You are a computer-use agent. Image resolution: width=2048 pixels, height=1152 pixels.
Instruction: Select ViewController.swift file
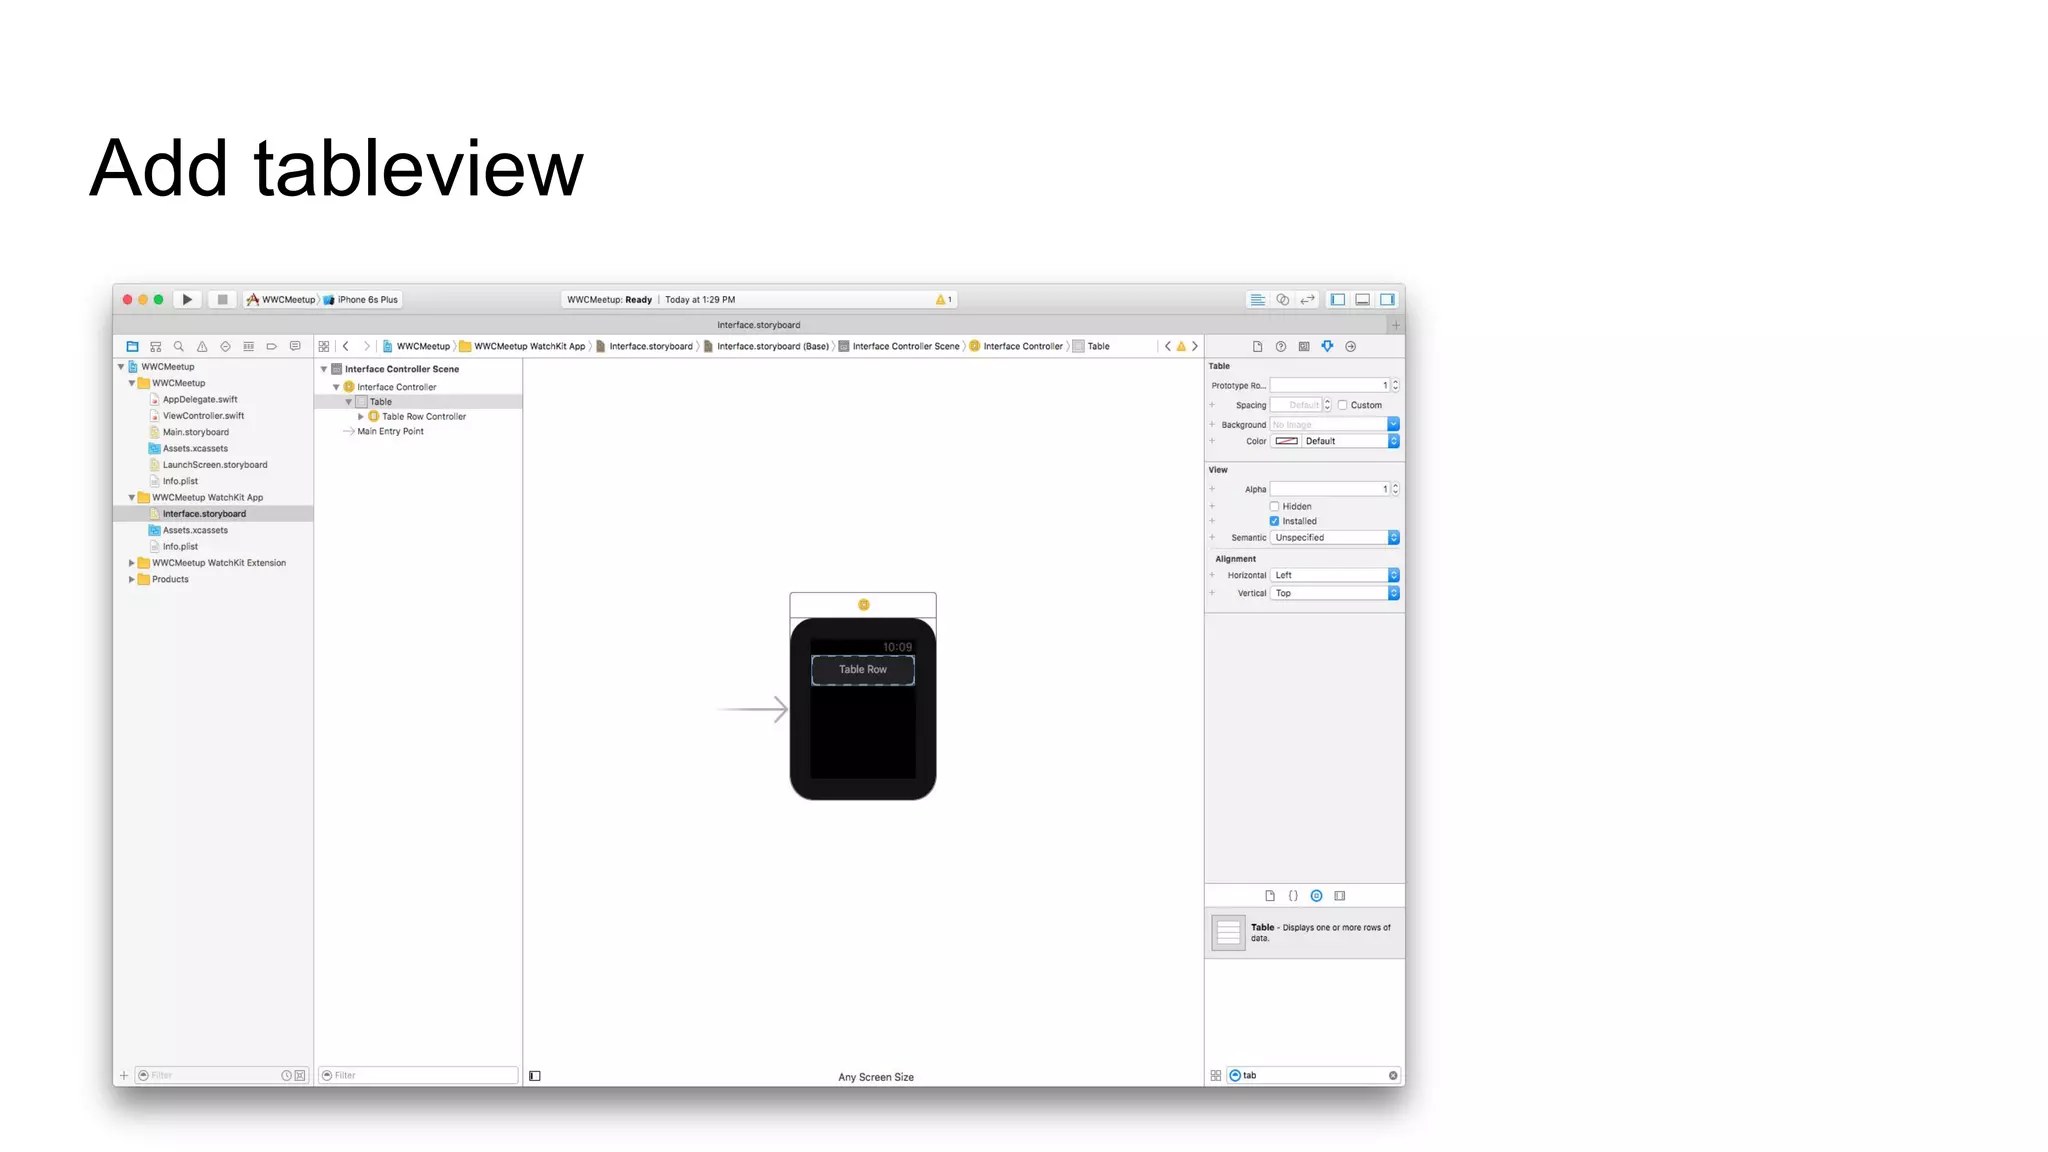[203, 416]
